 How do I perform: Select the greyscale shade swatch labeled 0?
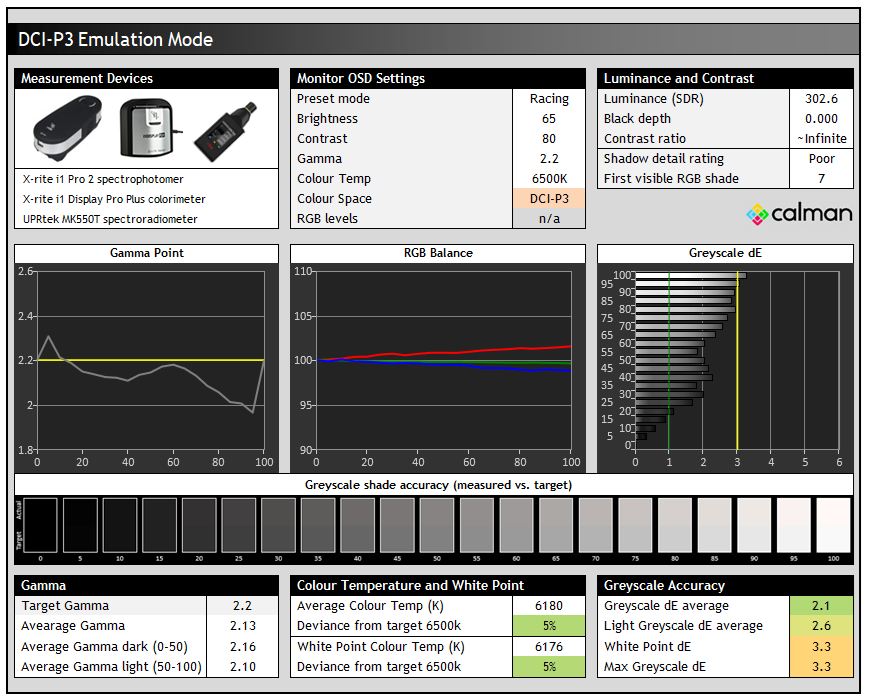40,526
